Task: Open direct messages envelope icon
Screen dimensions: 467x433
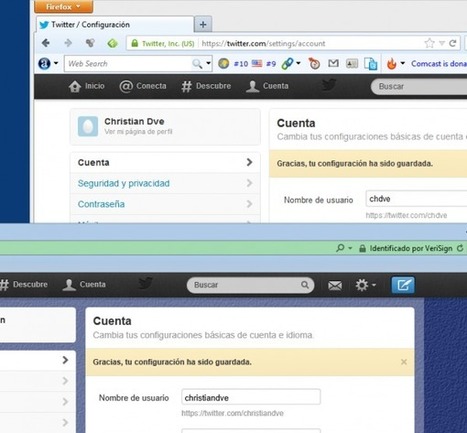Action: click(335, 285)
